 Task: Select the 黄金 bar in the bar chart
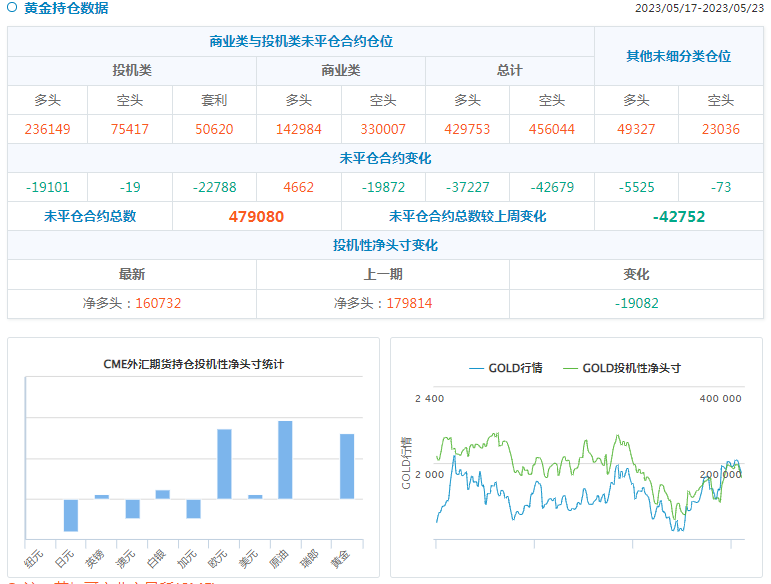[x=346, y=466]
